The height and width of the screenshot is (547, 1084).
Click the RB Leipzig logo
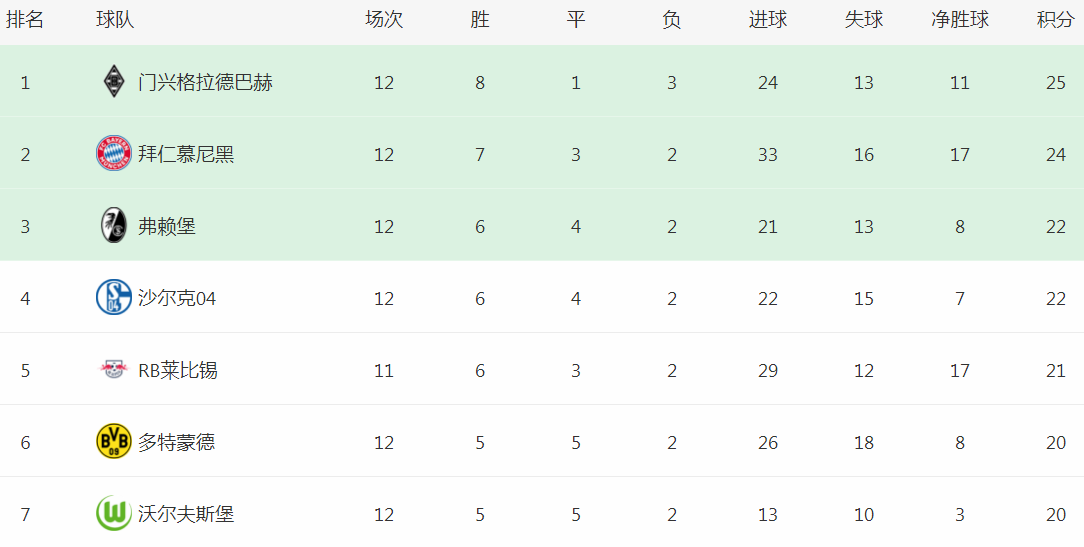[x=114, y=369]
